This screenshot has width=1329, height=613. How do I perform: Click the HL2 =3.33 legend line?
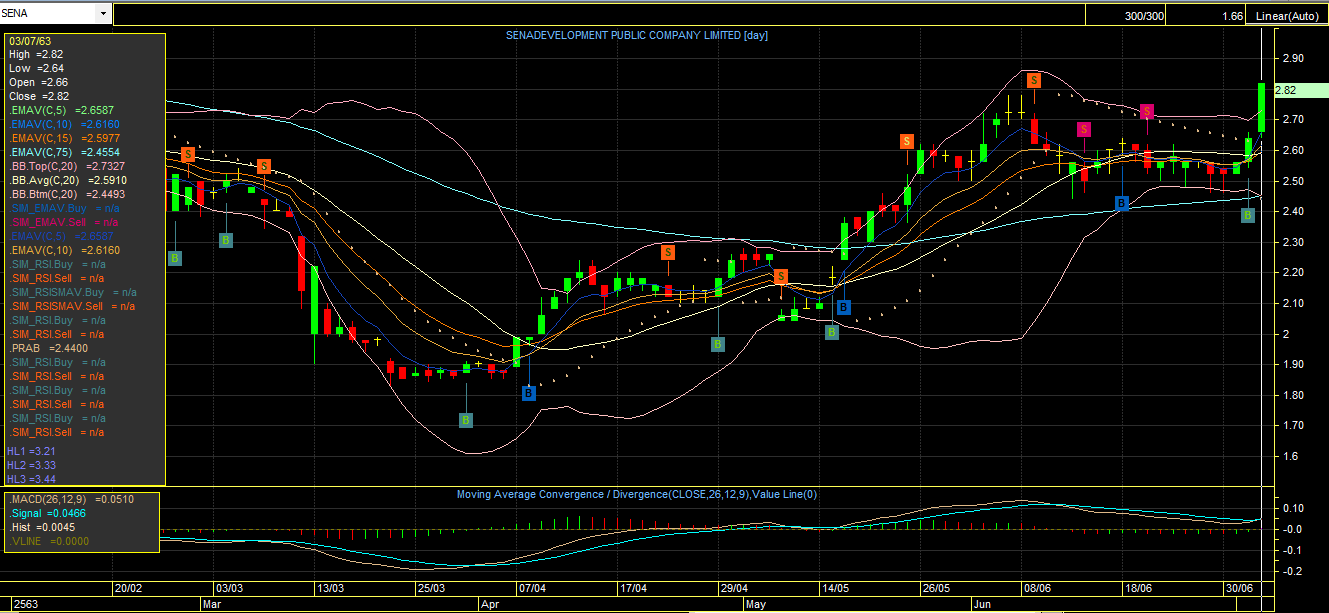point(31,465)
